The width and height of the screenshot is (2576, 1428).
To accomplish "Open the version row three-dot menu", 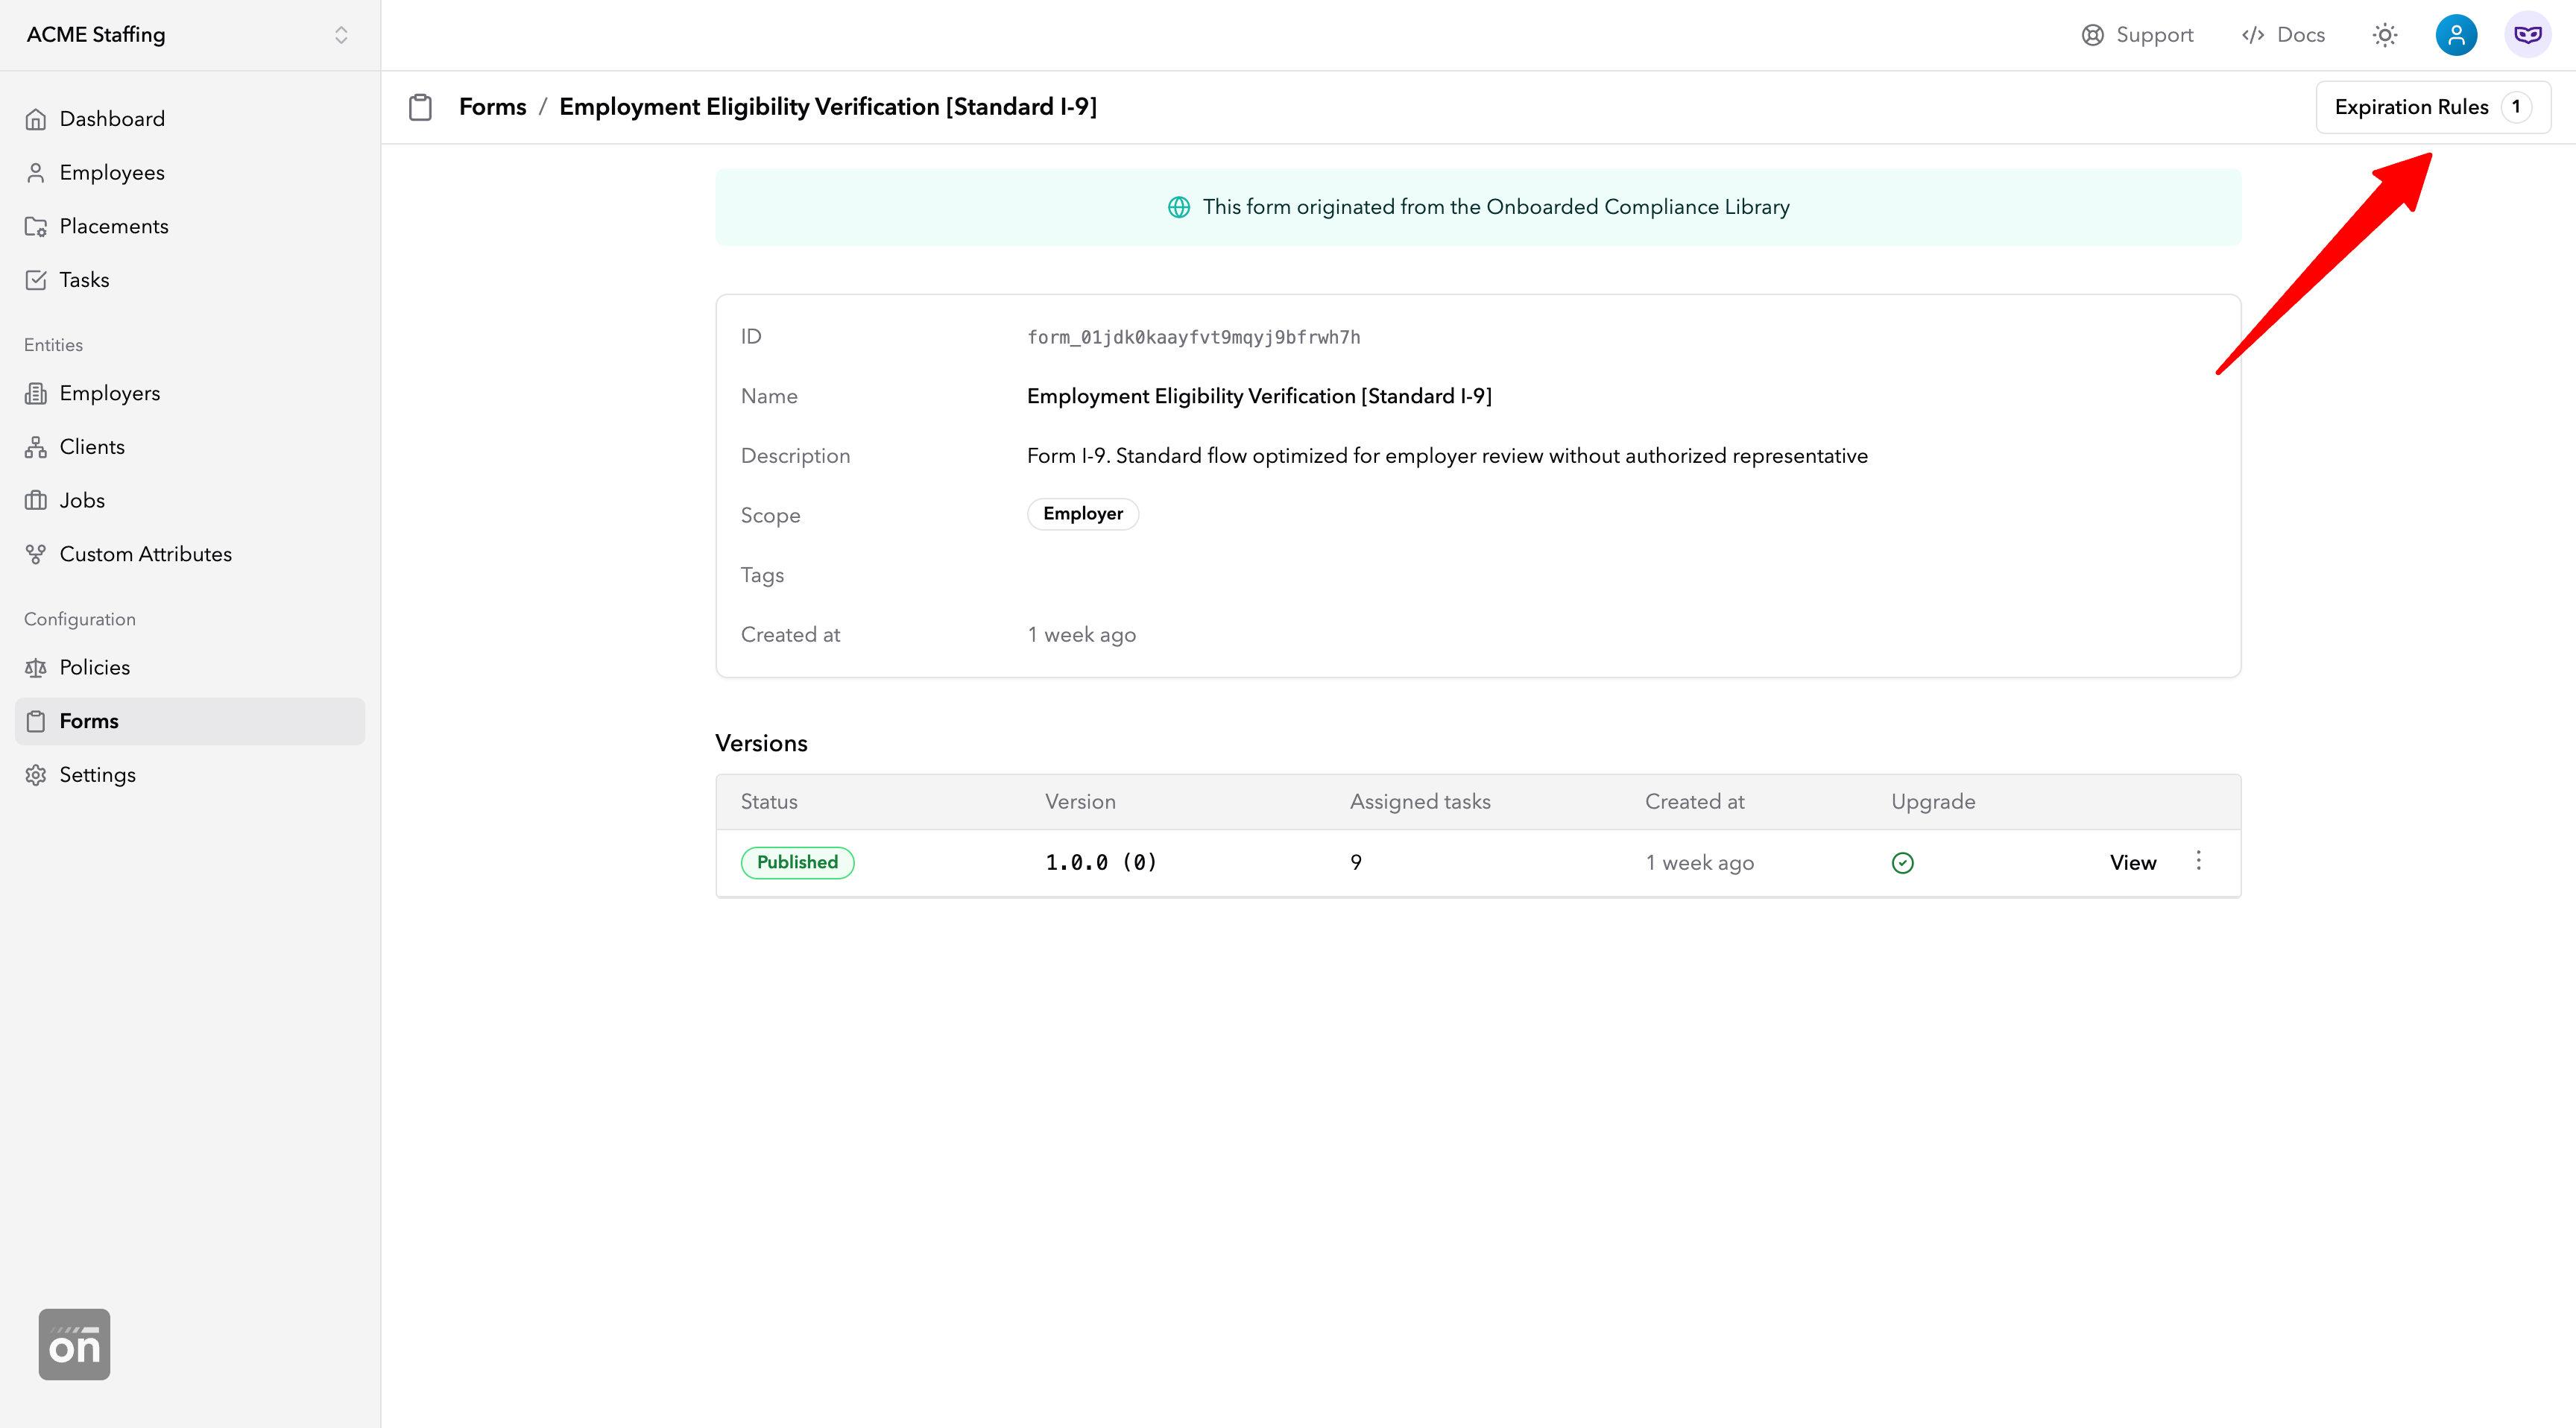I will [2198, 861].
